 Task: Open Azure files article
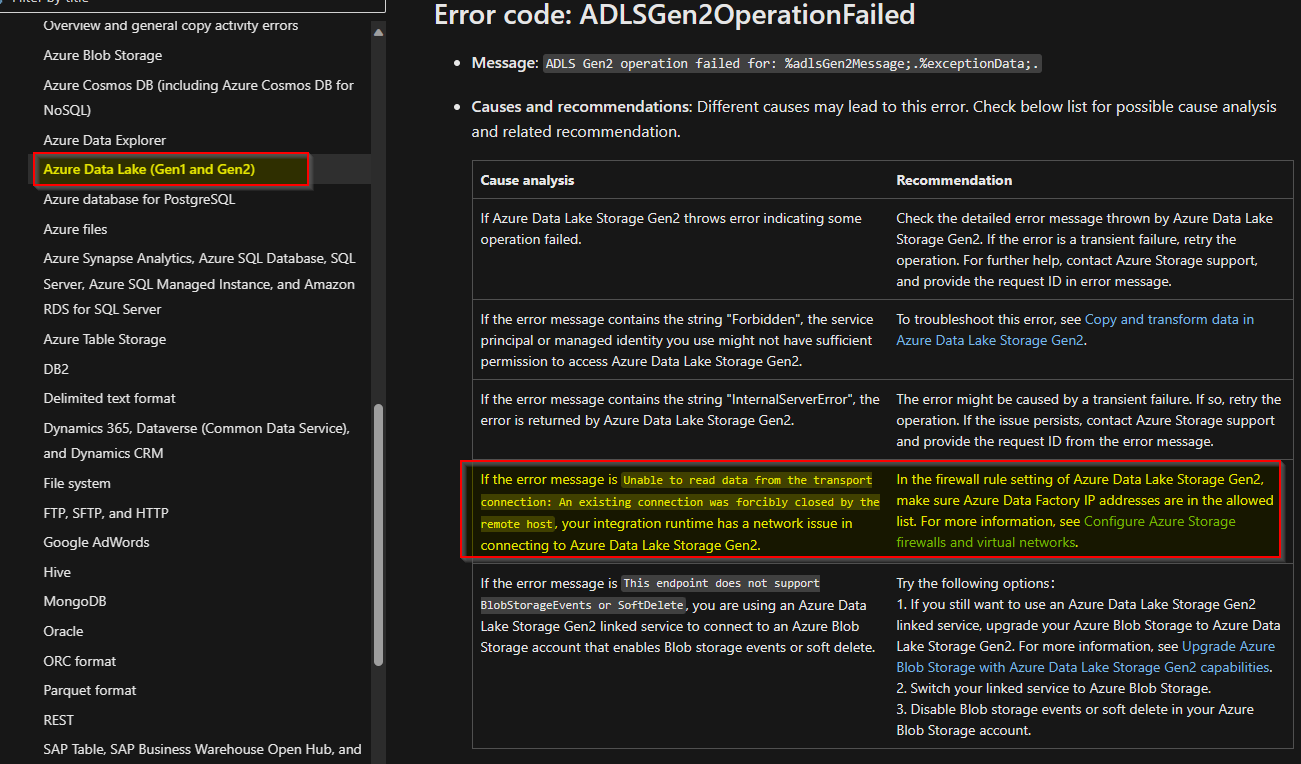pyautogui.click(x=75, y=229)
